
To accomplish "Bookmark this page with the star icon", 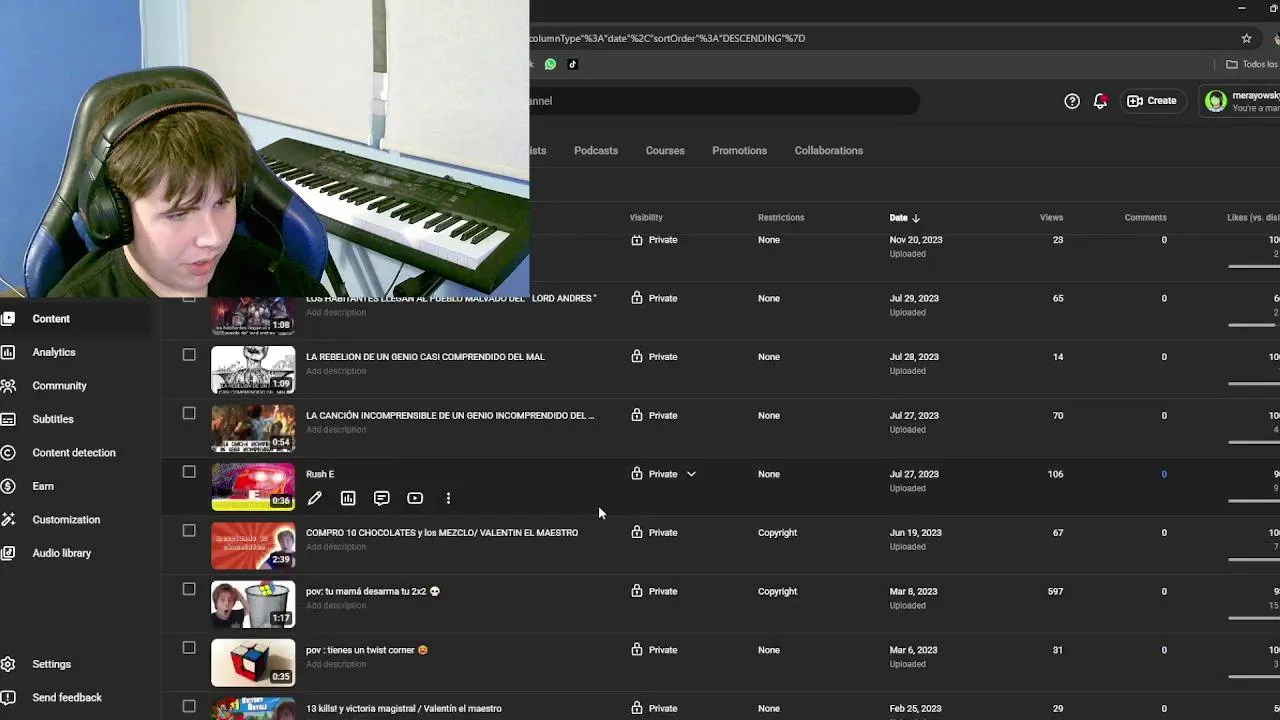I will pos(1246,38).
